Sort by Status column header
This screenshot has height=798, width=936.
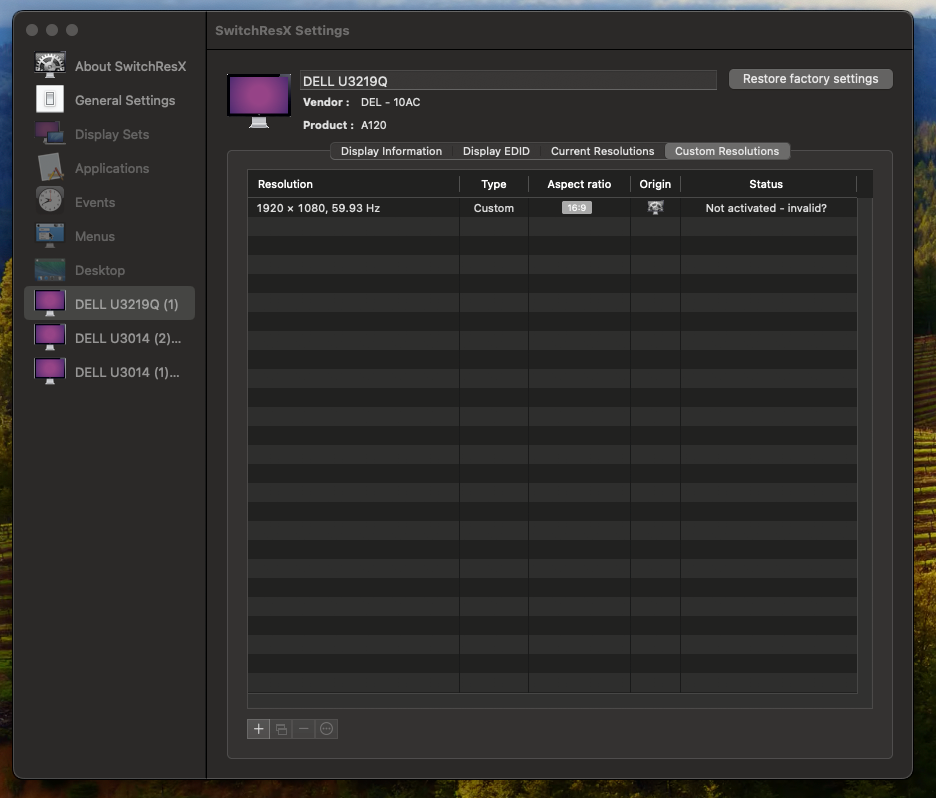pyautogui.click(x=766, y=184)
